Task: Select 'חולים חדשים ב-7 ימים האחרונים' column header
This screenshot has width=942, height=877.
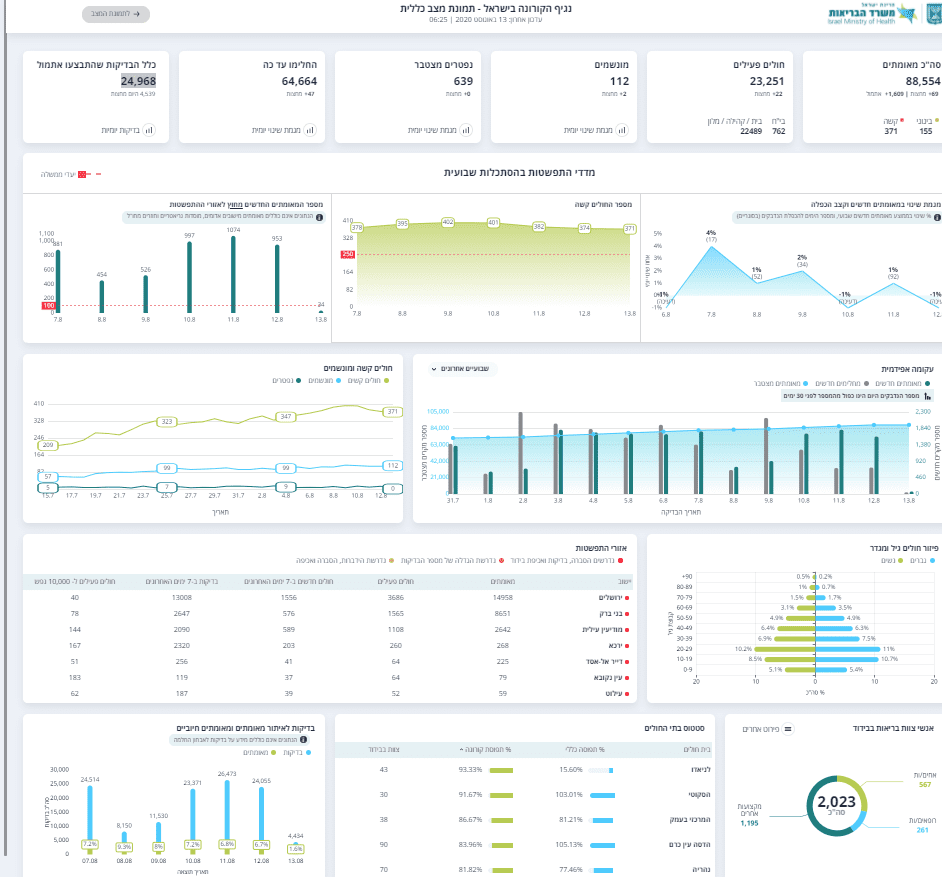Action: point(288,581)
